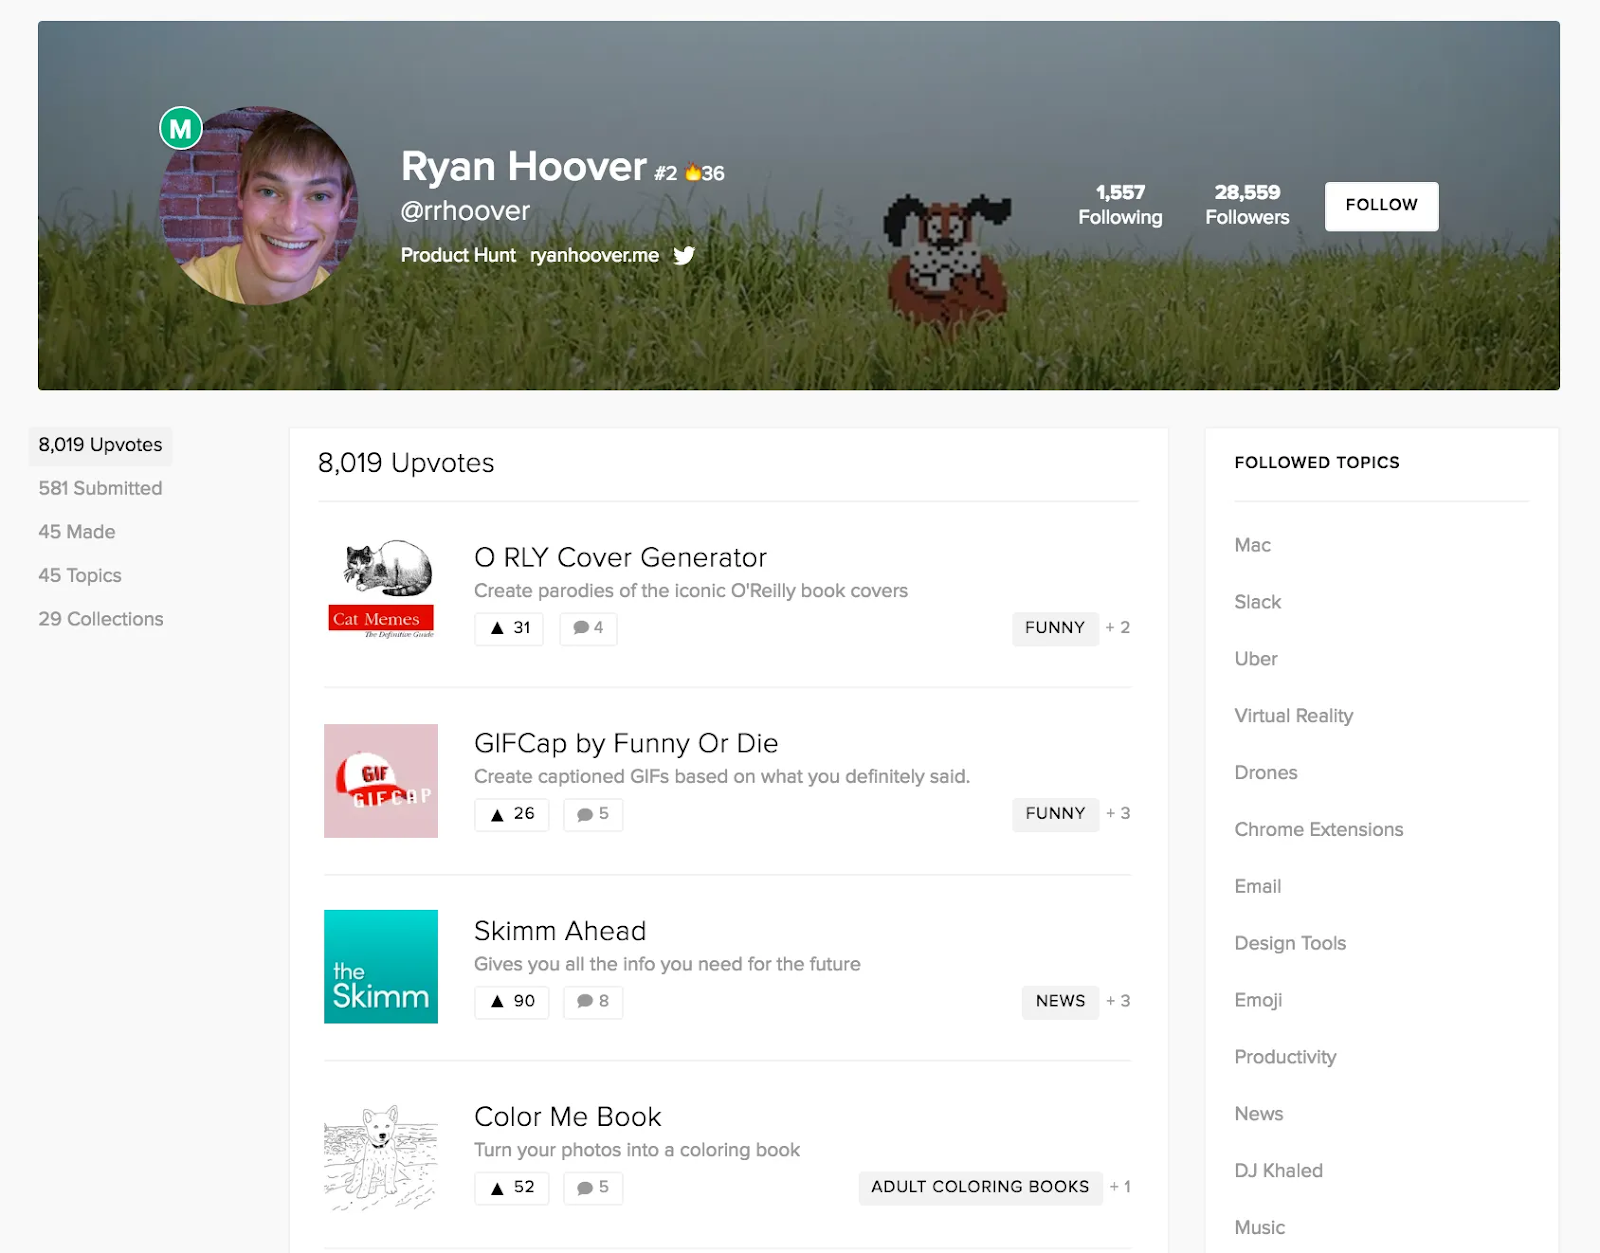Open the Email followed topic

click(1258, 887)
